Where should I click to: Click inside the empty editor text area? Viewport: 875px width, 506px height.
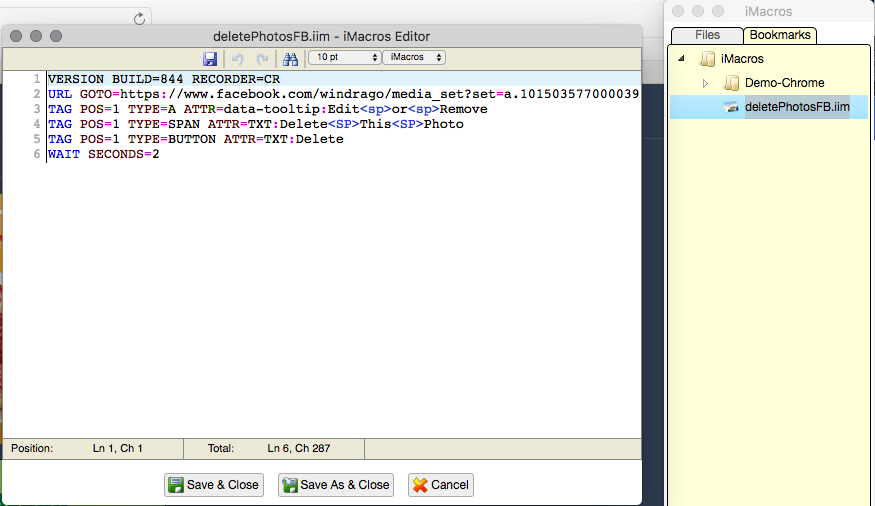click(343, 301)
